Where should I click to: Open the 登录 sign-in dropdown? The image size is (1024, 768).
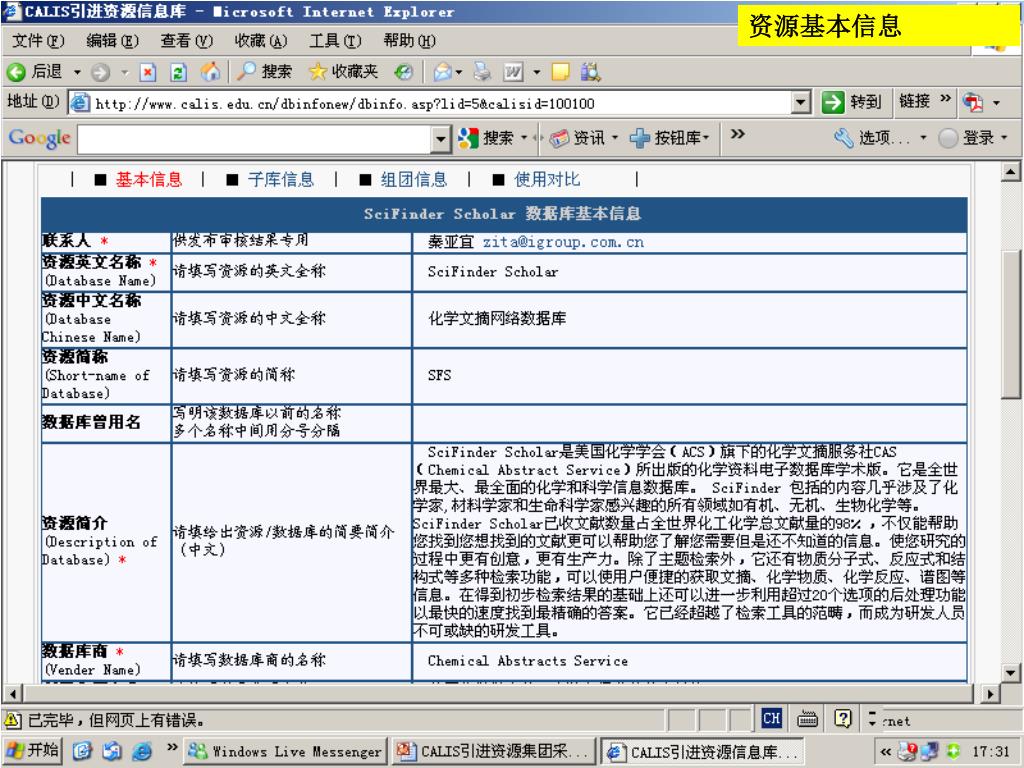(1004, 138)
